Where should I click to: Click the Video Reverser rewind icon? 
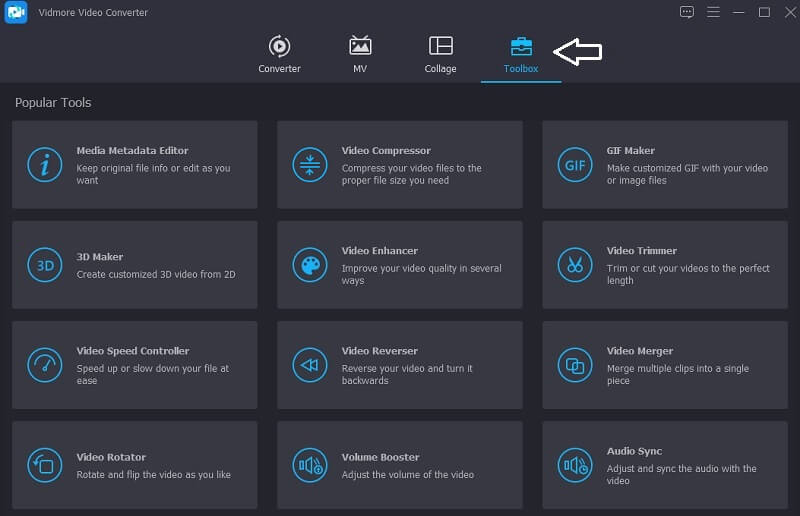point(309,365)
